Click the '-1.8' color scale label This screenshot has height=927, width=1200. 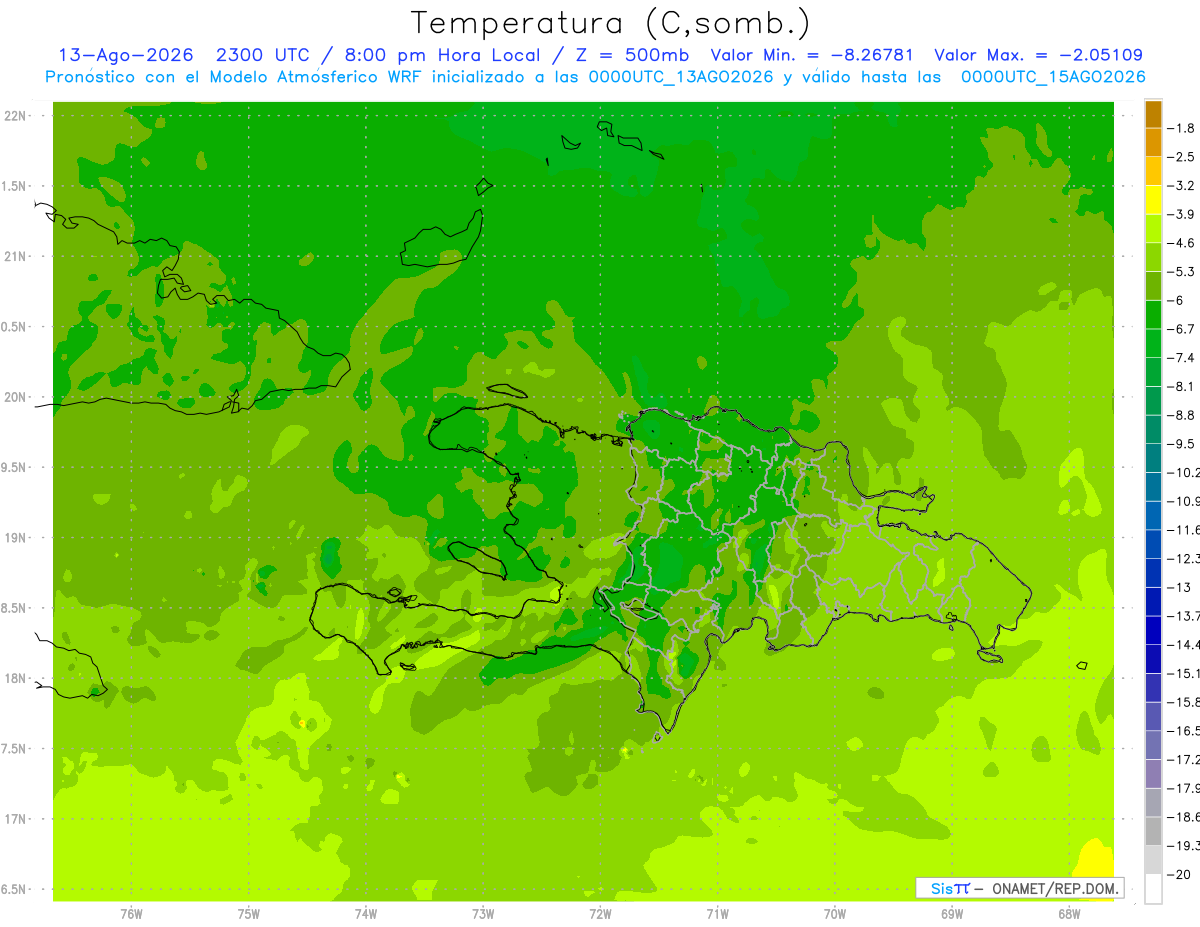tap(1182, 128)
